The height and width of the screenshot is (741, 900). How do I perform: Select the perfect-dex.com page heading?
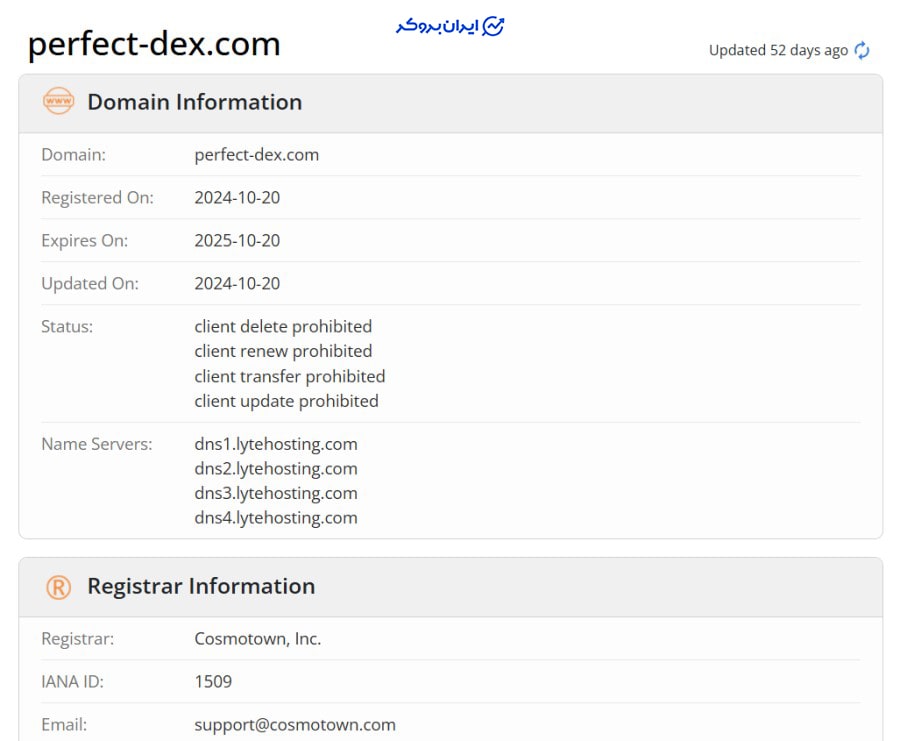(154, 44)
